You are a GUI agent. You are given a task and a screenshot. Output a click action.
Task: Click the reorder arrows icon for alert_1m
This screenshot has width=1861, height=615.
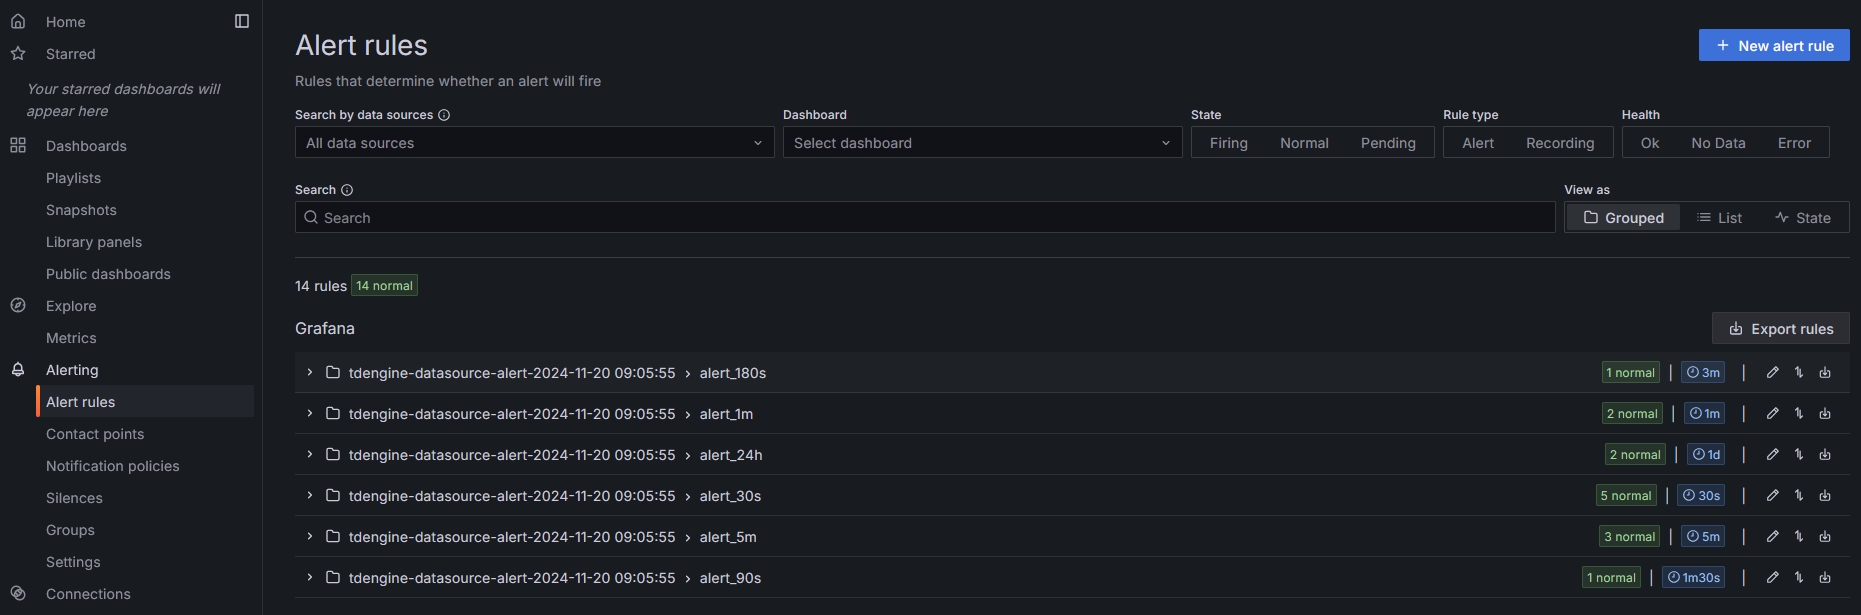pos(1798,414)
